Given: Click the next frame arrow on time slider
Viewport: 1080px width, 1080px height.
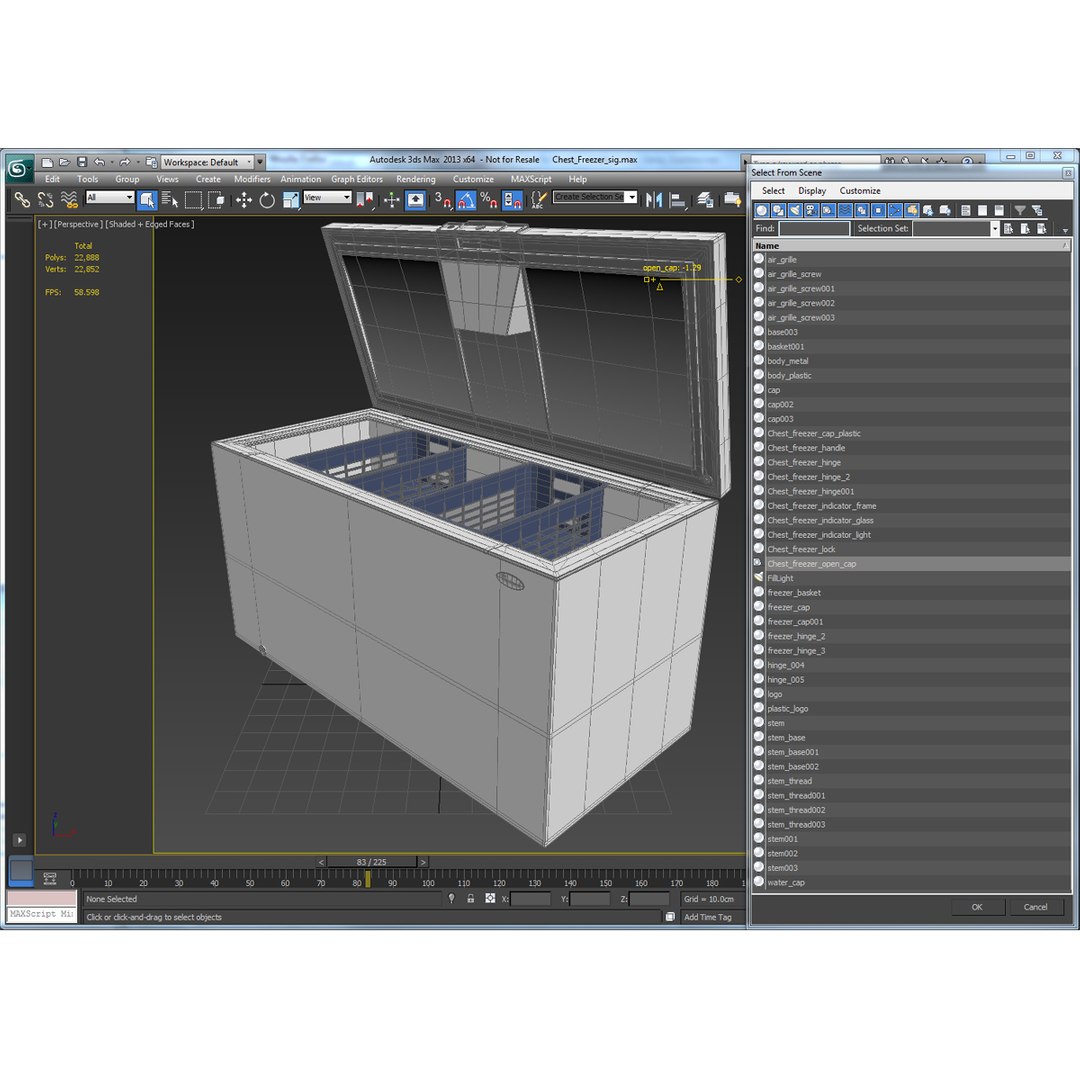Looking at the screenshot, I should pos(423,862).
